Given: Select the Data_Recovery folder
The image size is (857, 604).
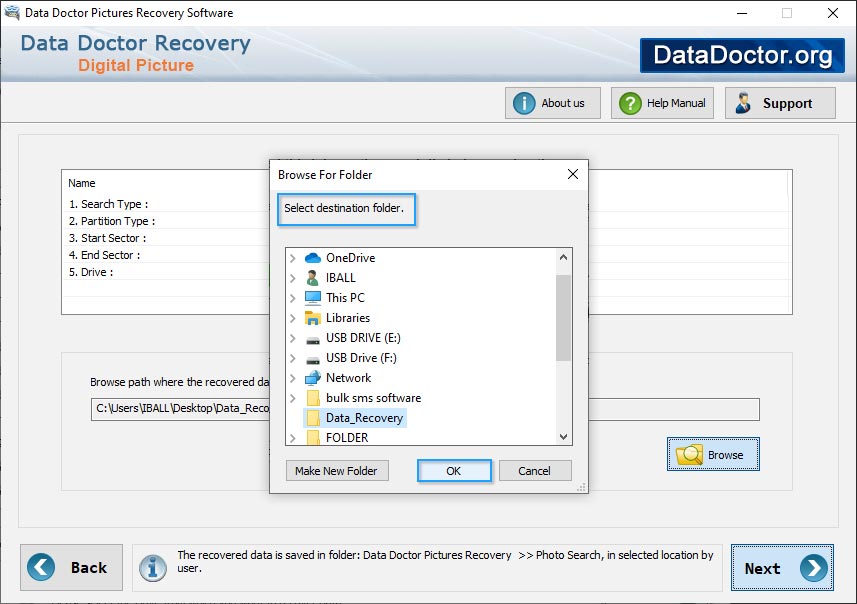Looking at the screenshot, I should [x=364, y=418].
